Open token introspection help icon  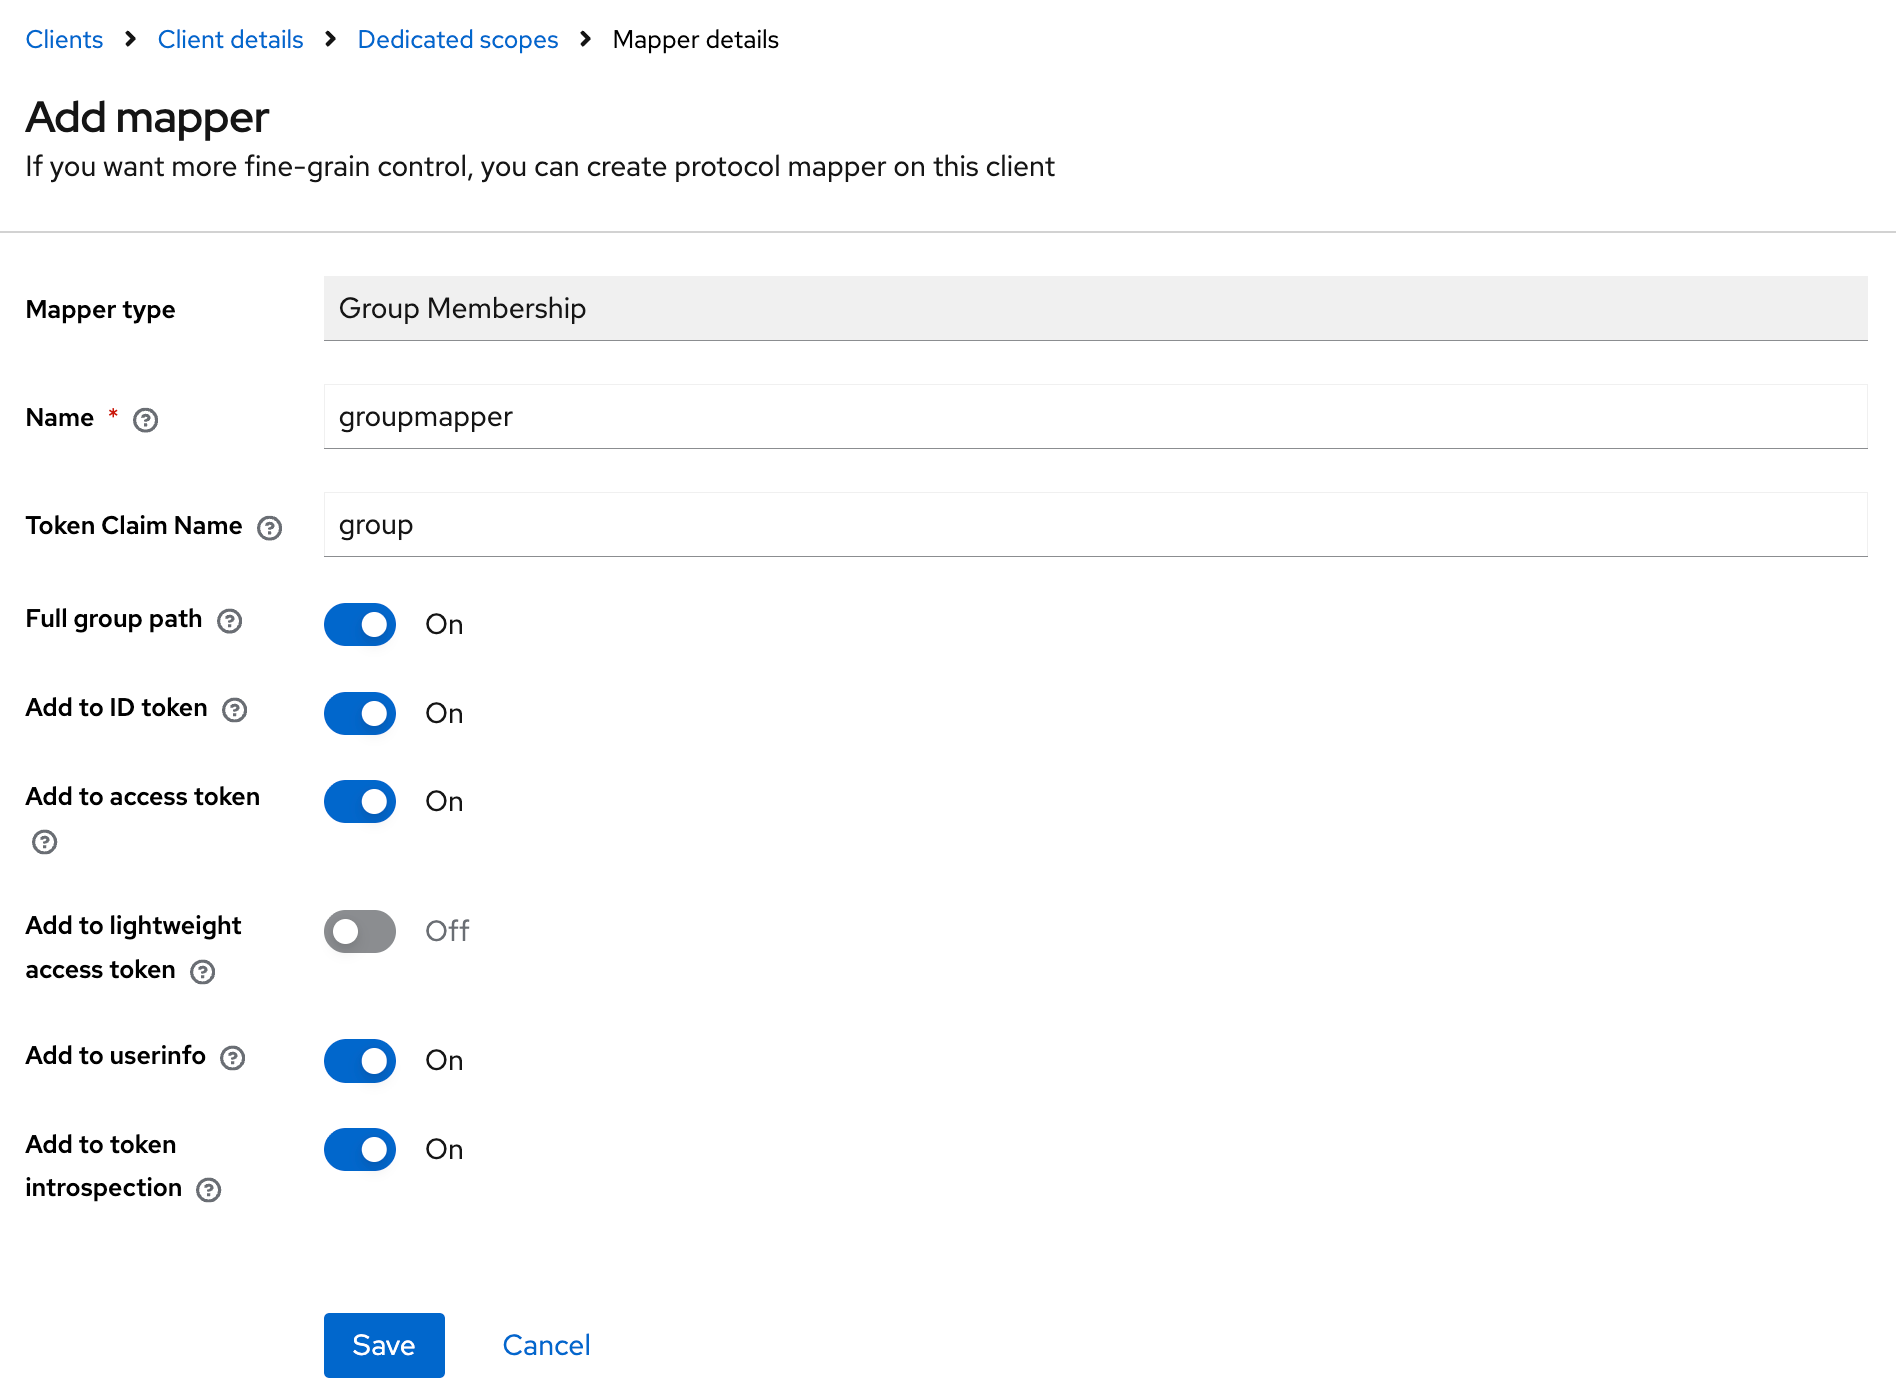click(209, 1190)
